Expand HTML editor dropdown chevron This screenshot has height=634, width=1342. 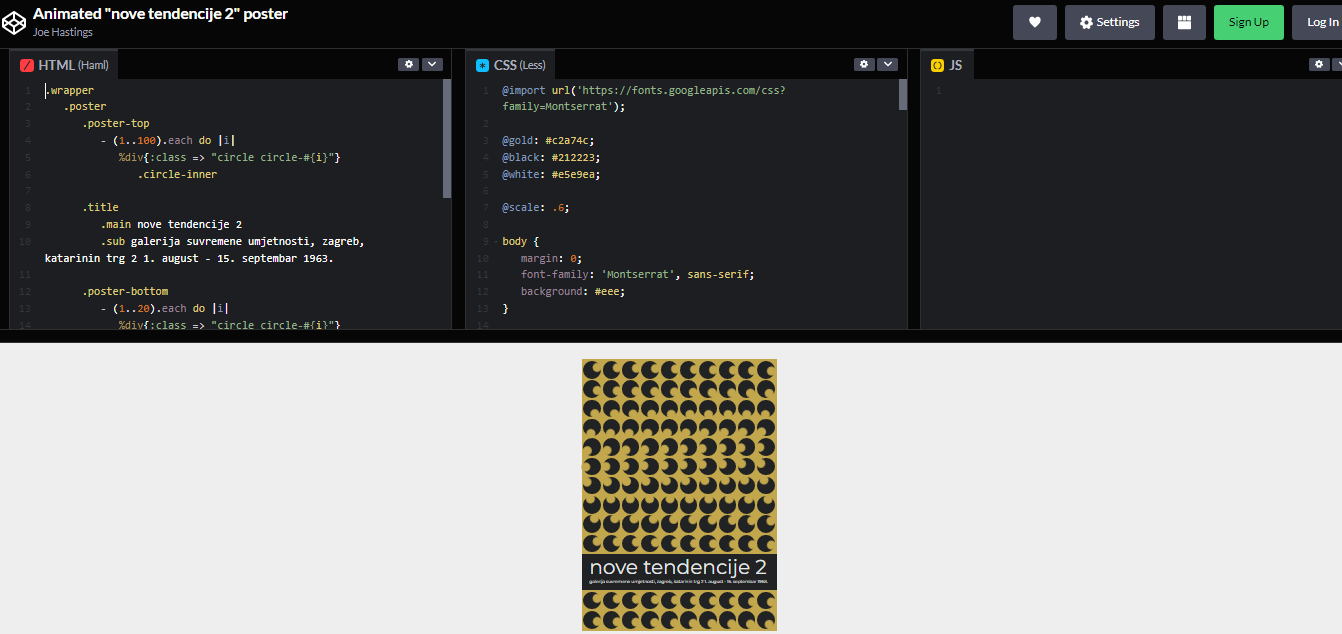pyautogui.click(x=432, y=64)
